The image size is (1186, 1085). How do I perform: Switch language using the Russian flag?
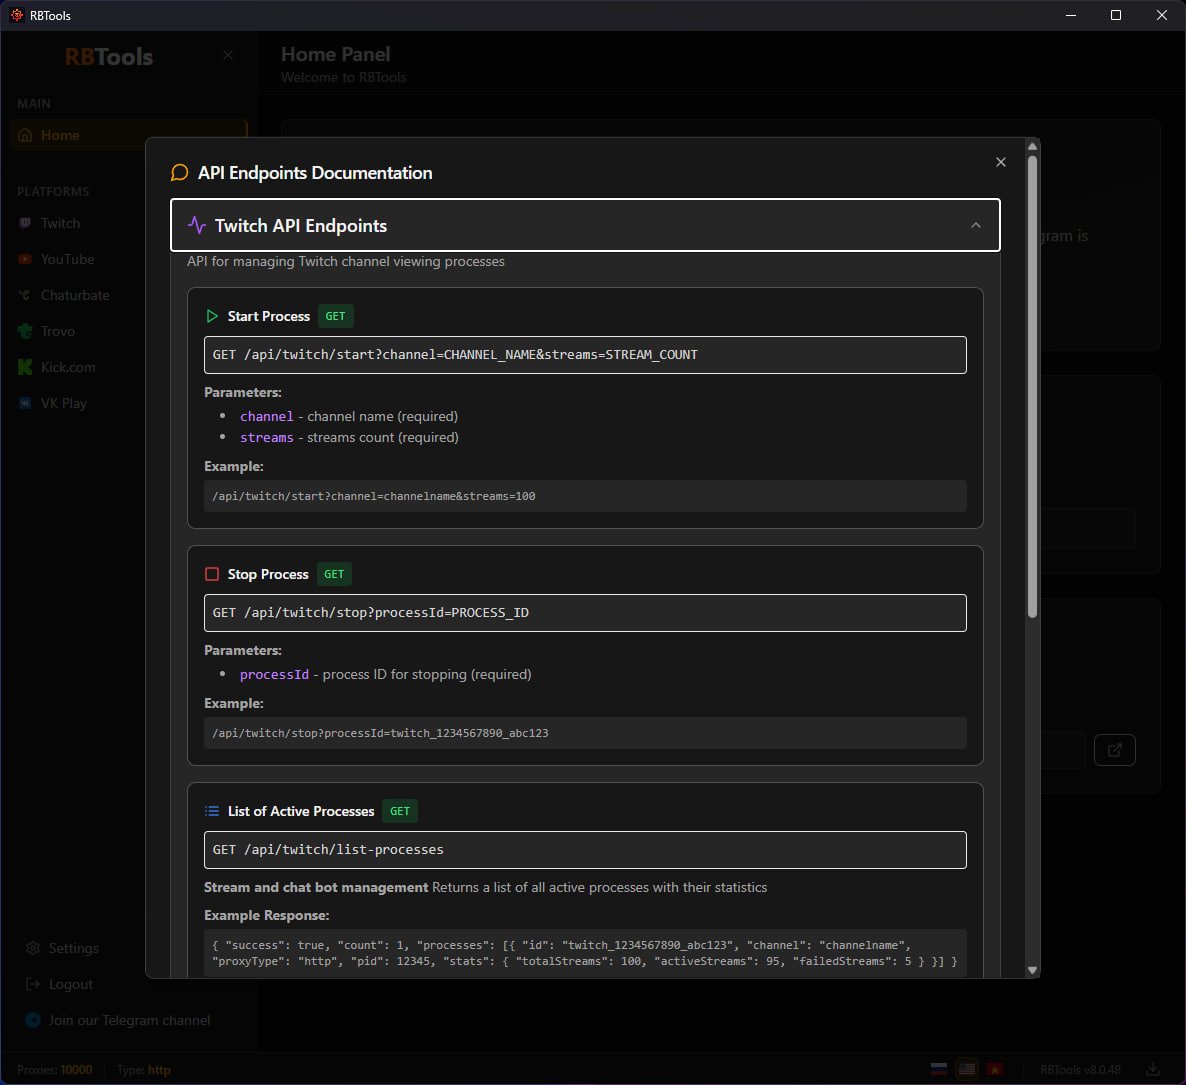[x=939, y=1069]
